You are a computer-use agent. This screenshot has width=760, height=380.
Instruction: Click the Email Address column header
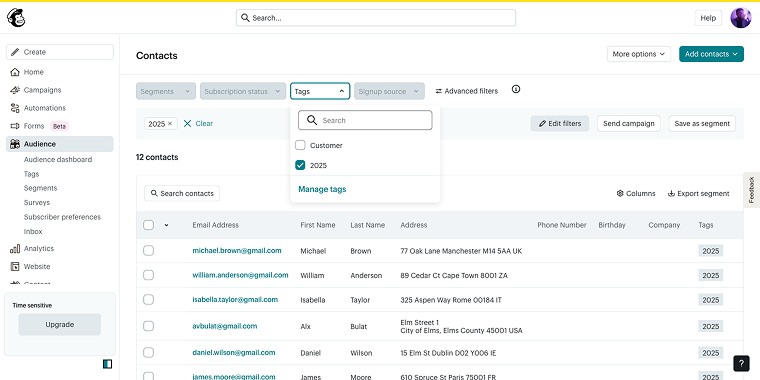pyautogui.click(x=216, y=225)
